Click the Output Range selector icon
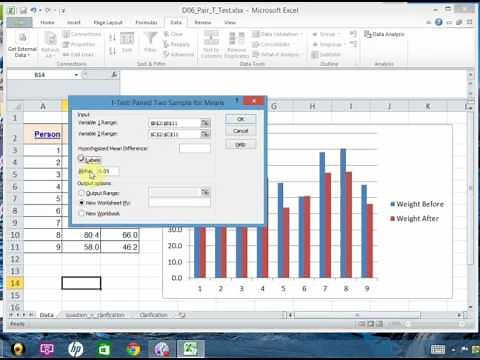 [205, 192]
